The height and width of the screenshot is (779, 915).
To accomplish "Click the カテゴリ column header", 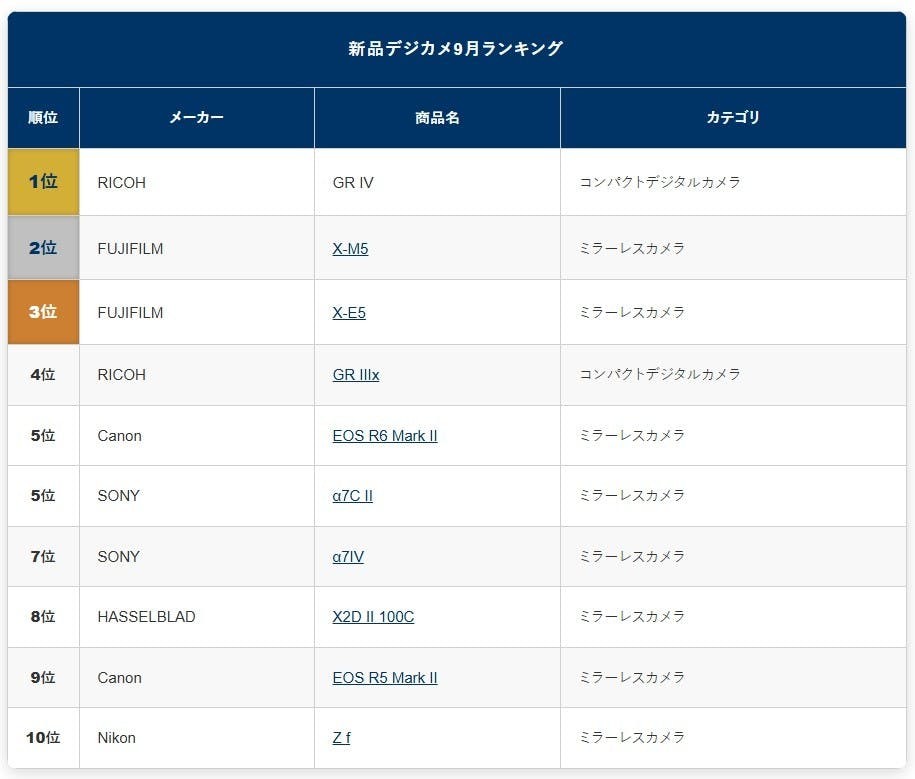I will tap(734, 117).
